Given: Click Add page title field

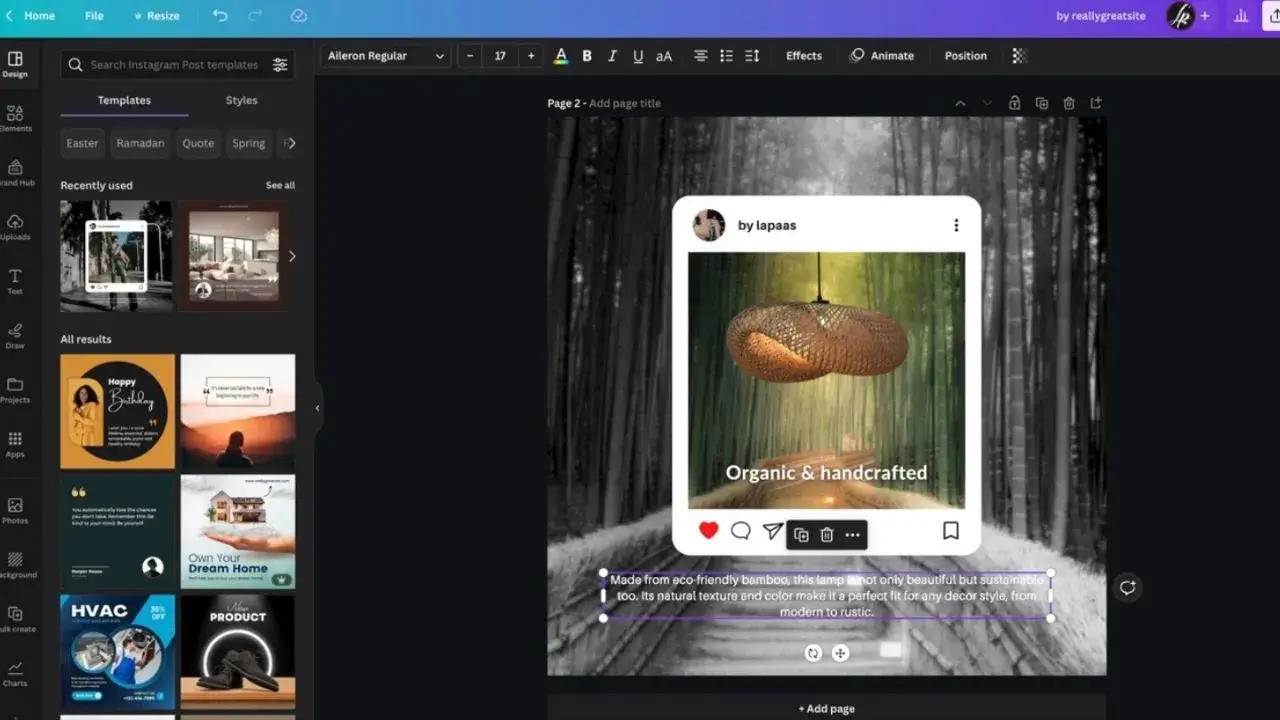Looking at the screenshot, I should pyautogui.click(x=625, y=103).
